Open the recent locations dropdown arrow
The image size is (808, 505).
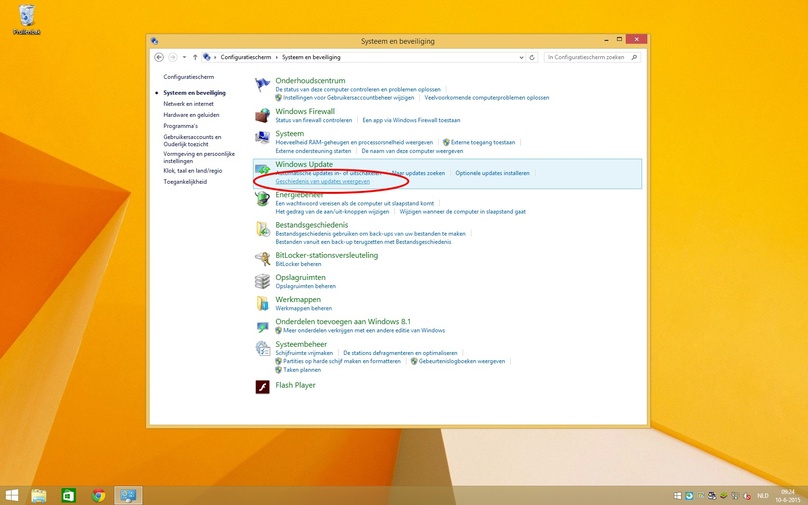(x=184, y=57)
